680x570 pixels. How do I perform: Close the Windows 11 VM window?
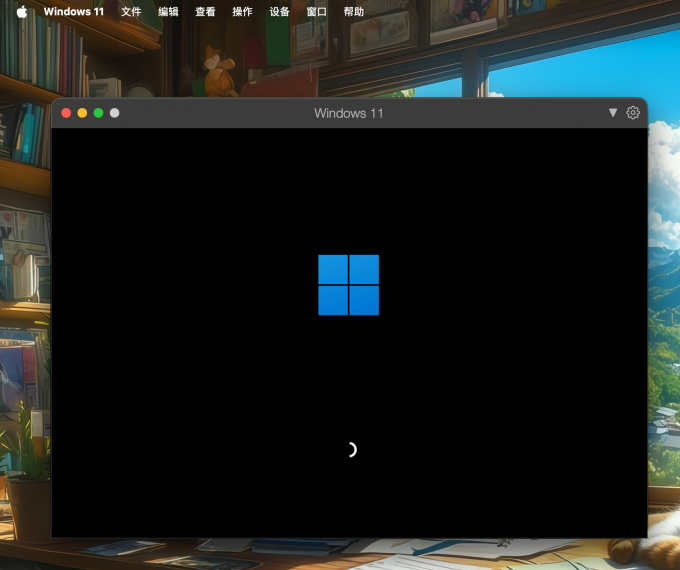(66, 113)
